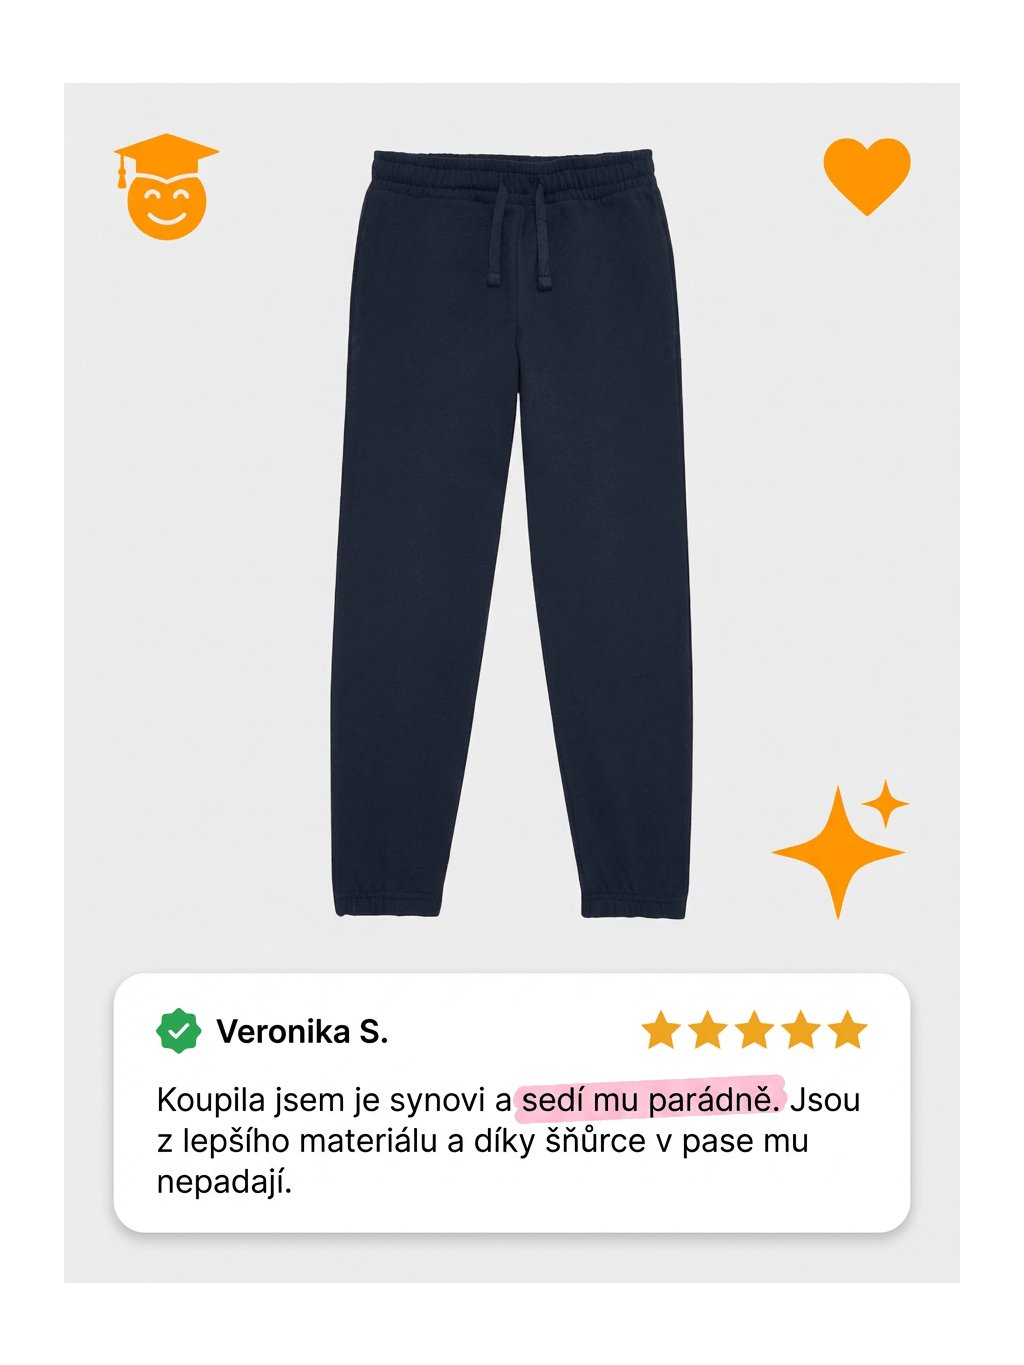The width and height of the screenshot is (1024, 1365).
Task: Click the small orange sparkle star
Action: [x=885, y=804]
